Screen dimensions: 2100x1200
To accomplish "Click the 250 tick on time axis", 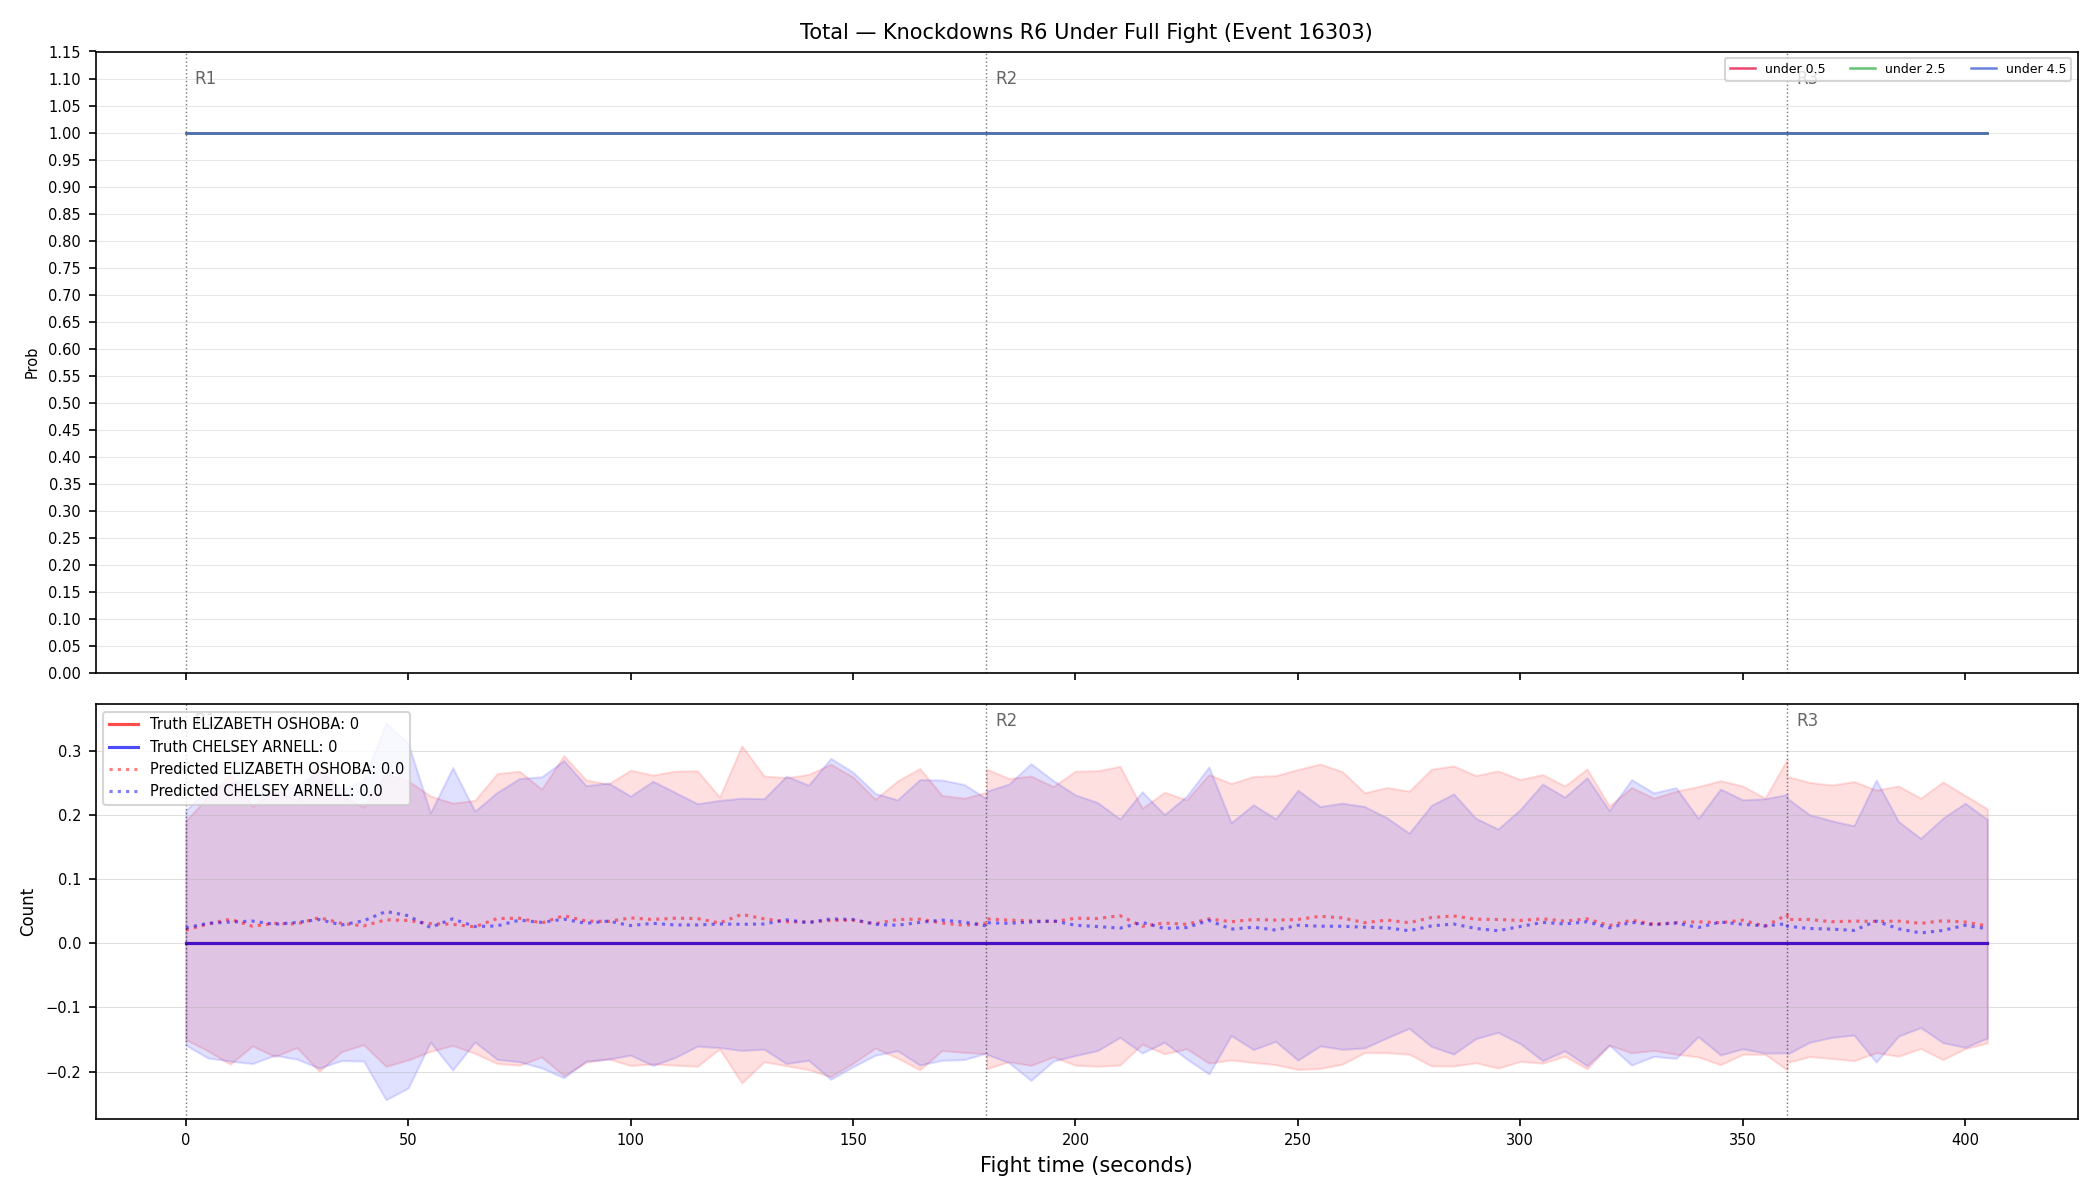I will tap(1297, 1139).
